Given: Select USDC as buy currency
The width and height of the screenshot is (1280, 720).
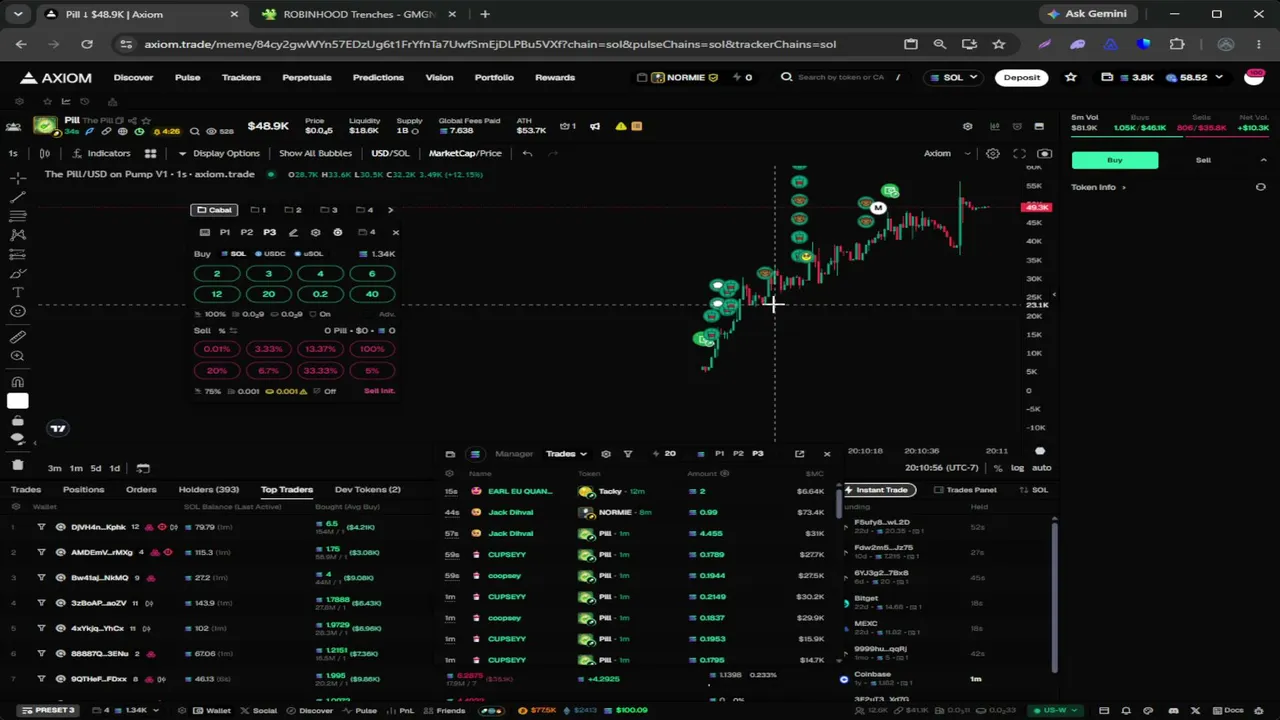Looking at the screenshot, I should [x=271, y=254].
